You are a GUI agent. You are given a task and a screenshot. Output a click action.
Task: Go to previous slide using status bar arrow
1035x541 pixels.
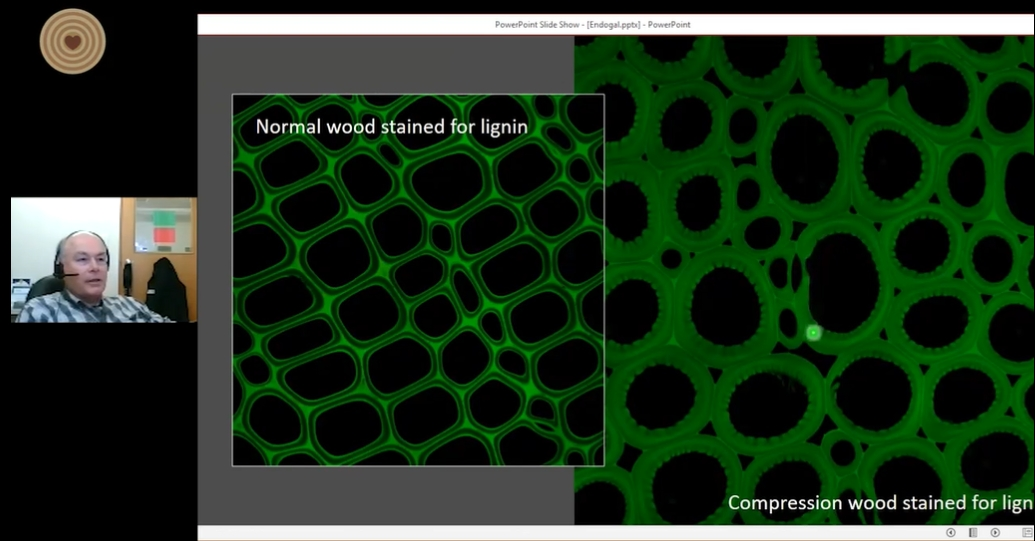tap(951, 532)
